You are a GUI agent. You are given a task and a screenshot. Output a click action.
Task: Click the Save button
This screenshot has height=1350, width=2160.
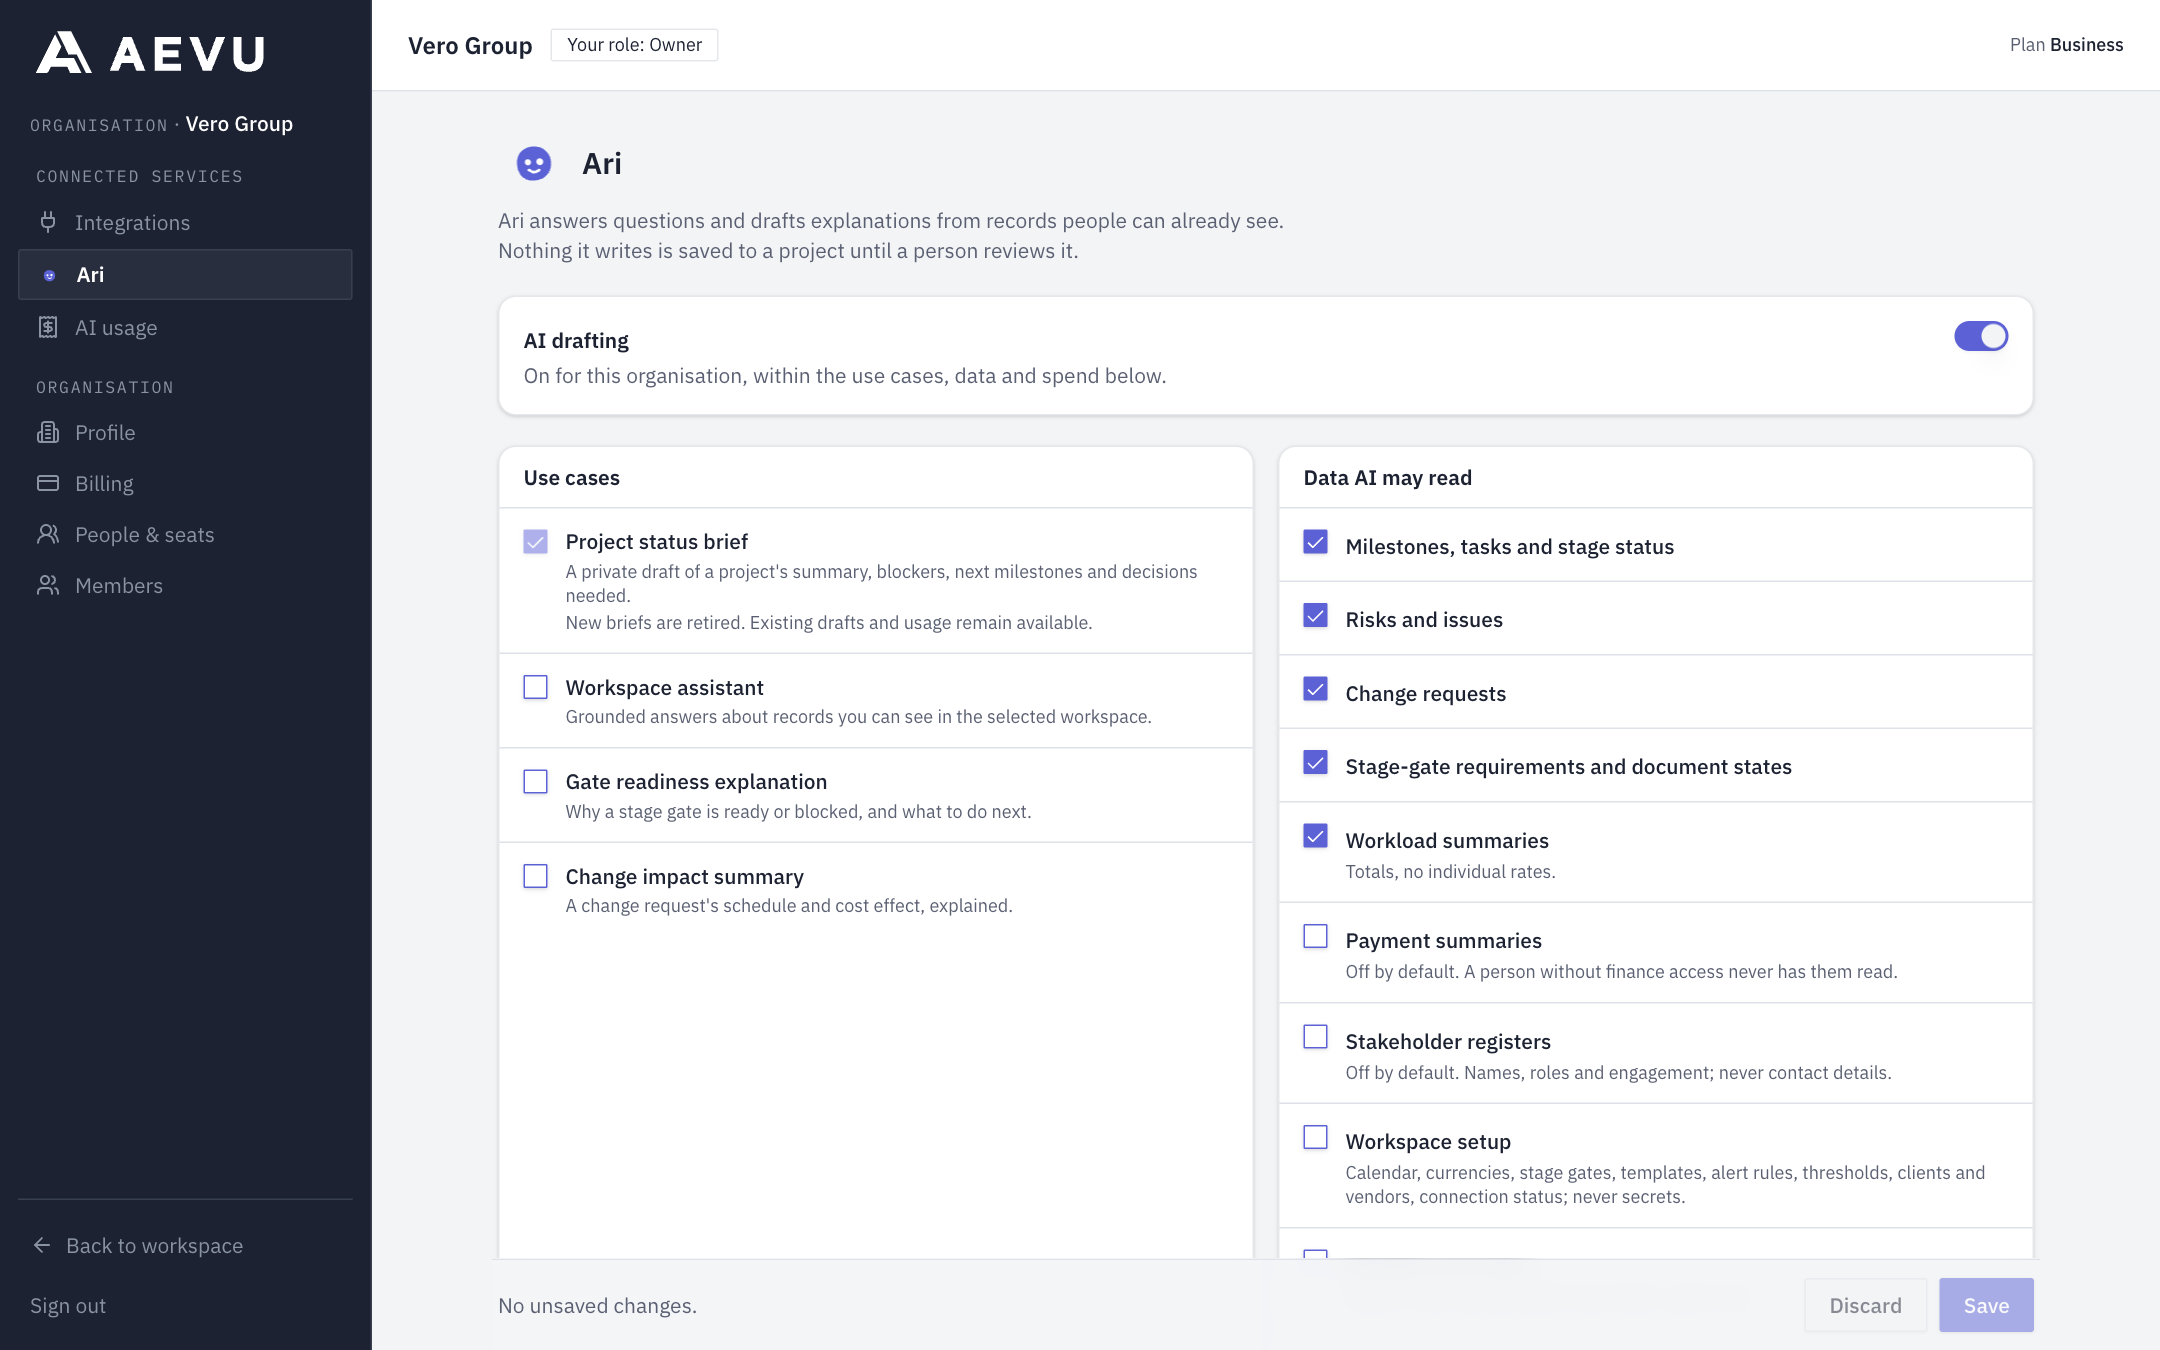click(1986, 1305)
